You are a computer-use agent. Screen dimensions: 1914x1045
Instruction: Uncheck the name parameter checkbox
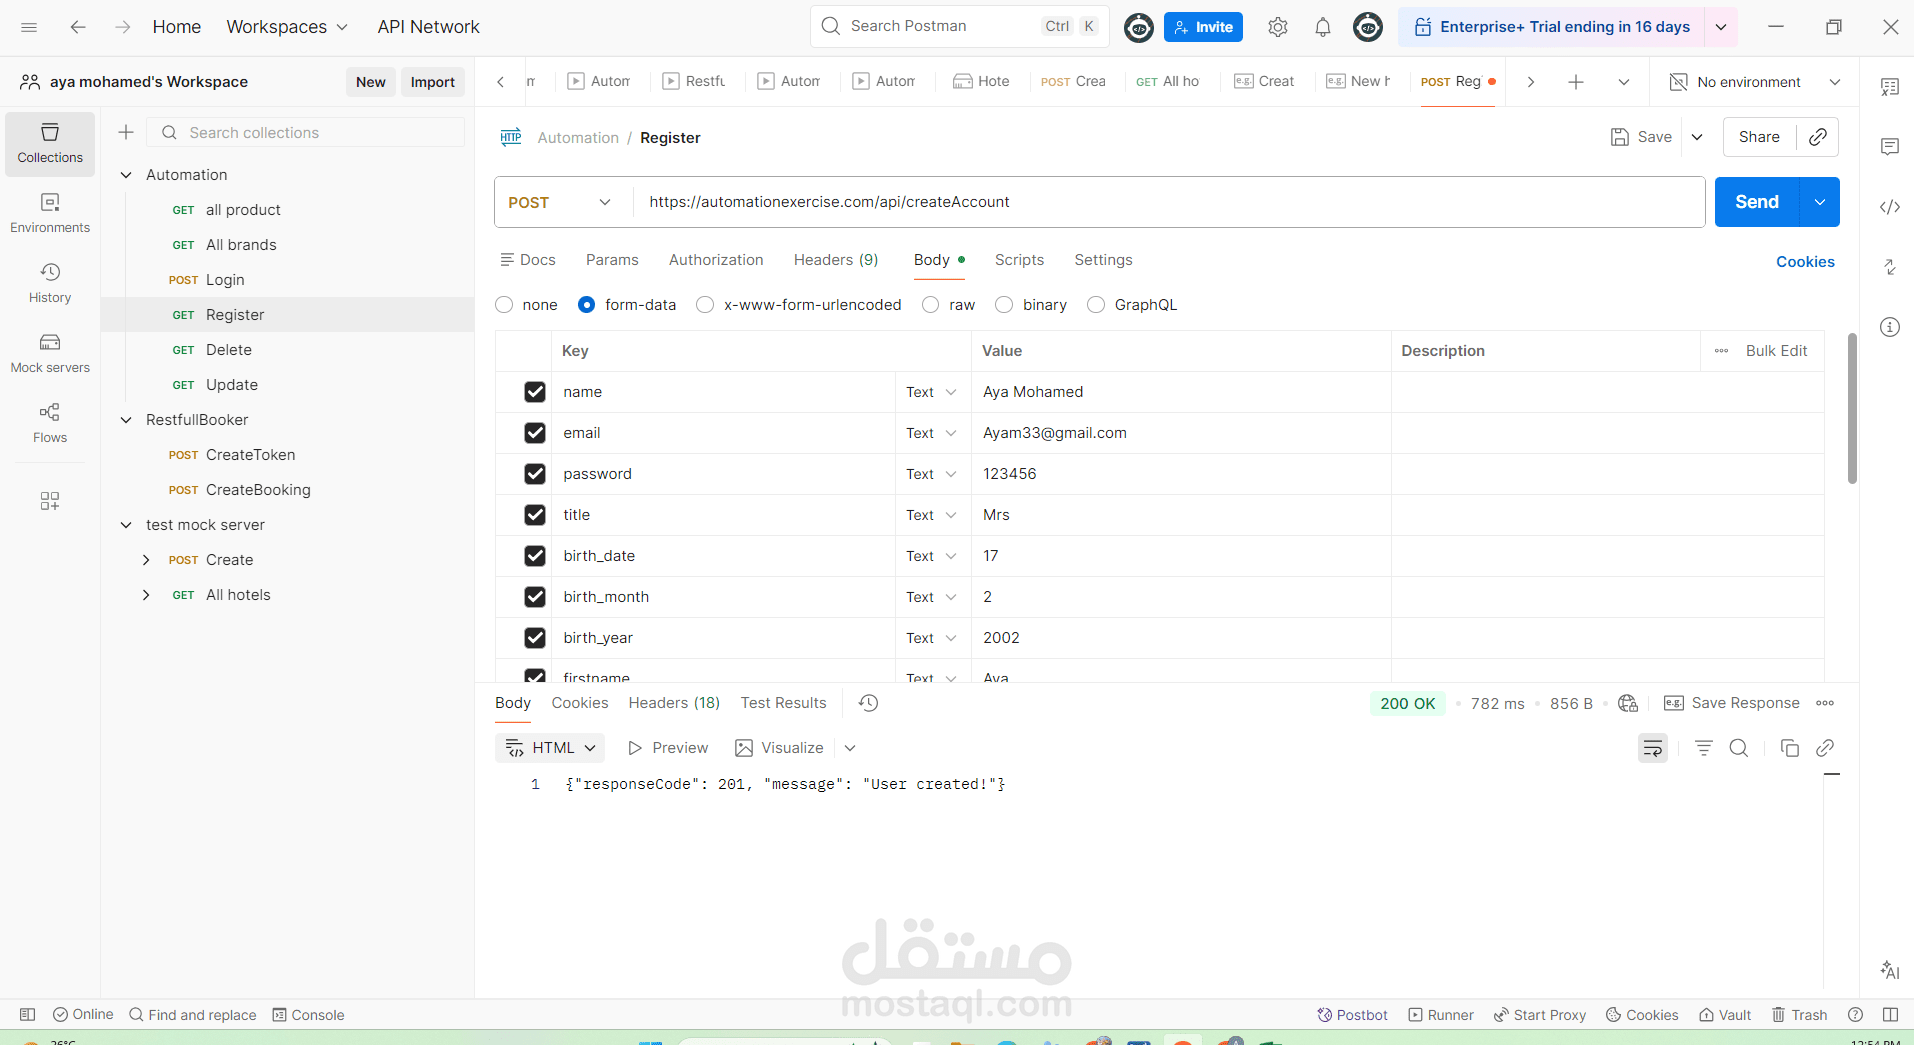(x=535, y=392)
